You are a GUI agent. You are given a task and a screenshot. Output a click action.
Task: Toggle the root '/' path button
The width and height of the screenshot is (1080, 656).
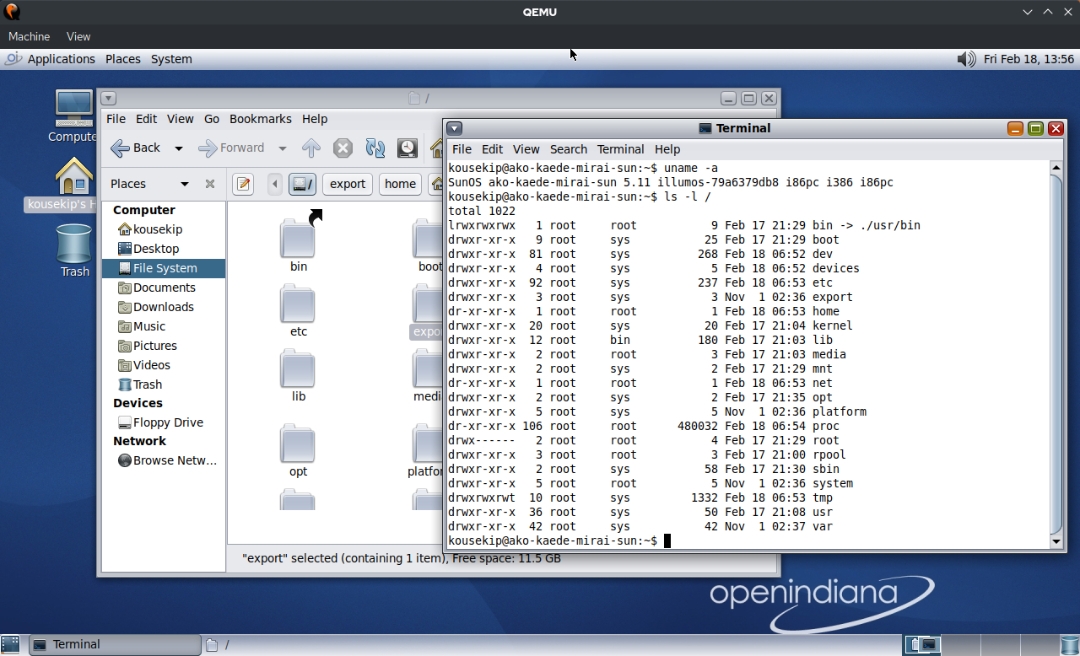(x=303, y=184)
